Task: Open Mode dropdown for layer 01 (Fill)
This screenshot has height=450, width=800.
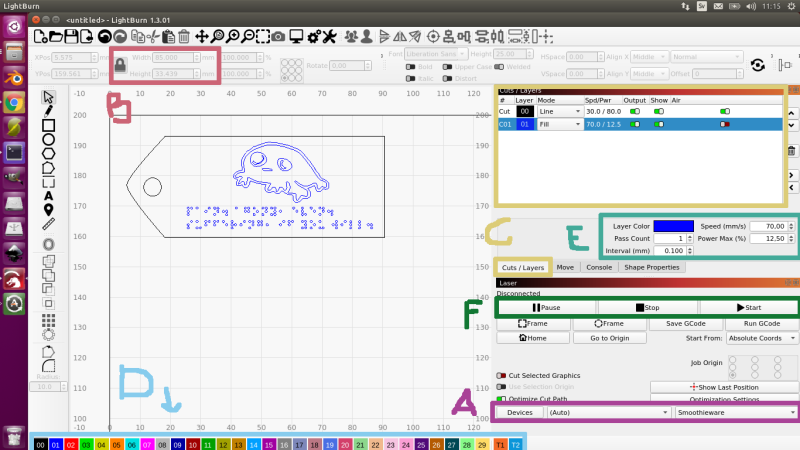Action: [560, 124]
